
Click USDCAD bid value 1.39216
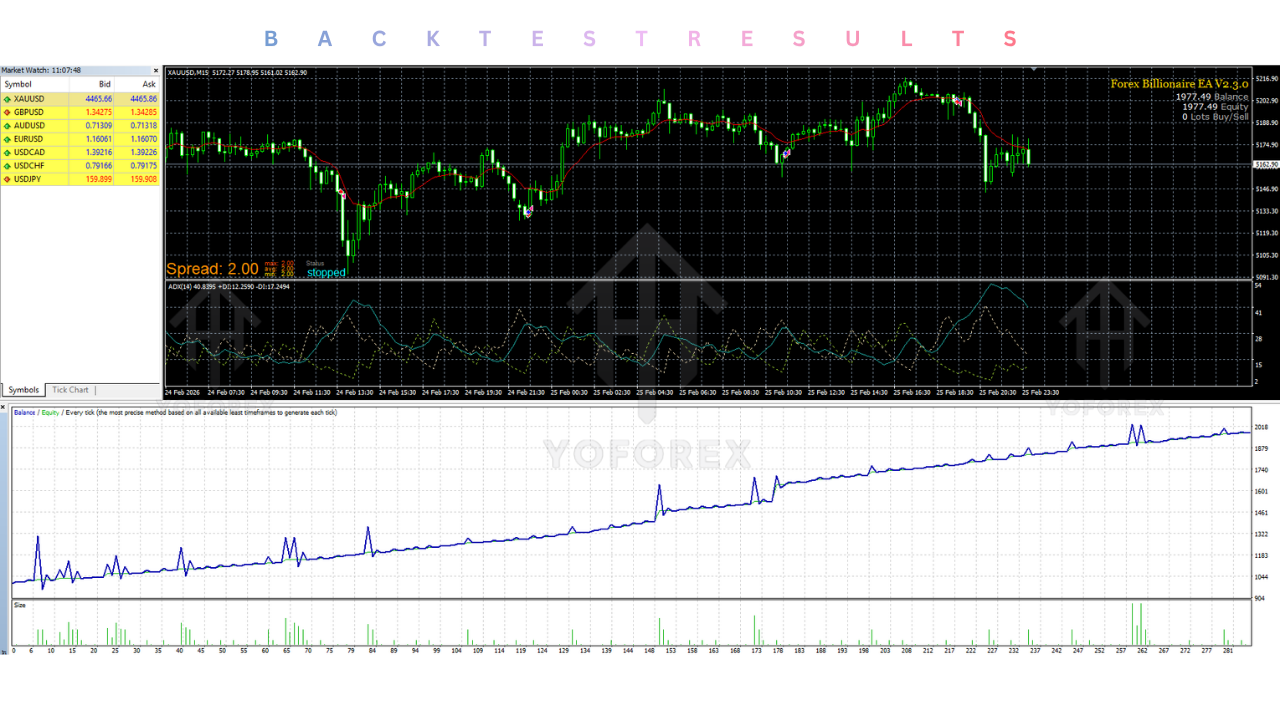point(99,152)
